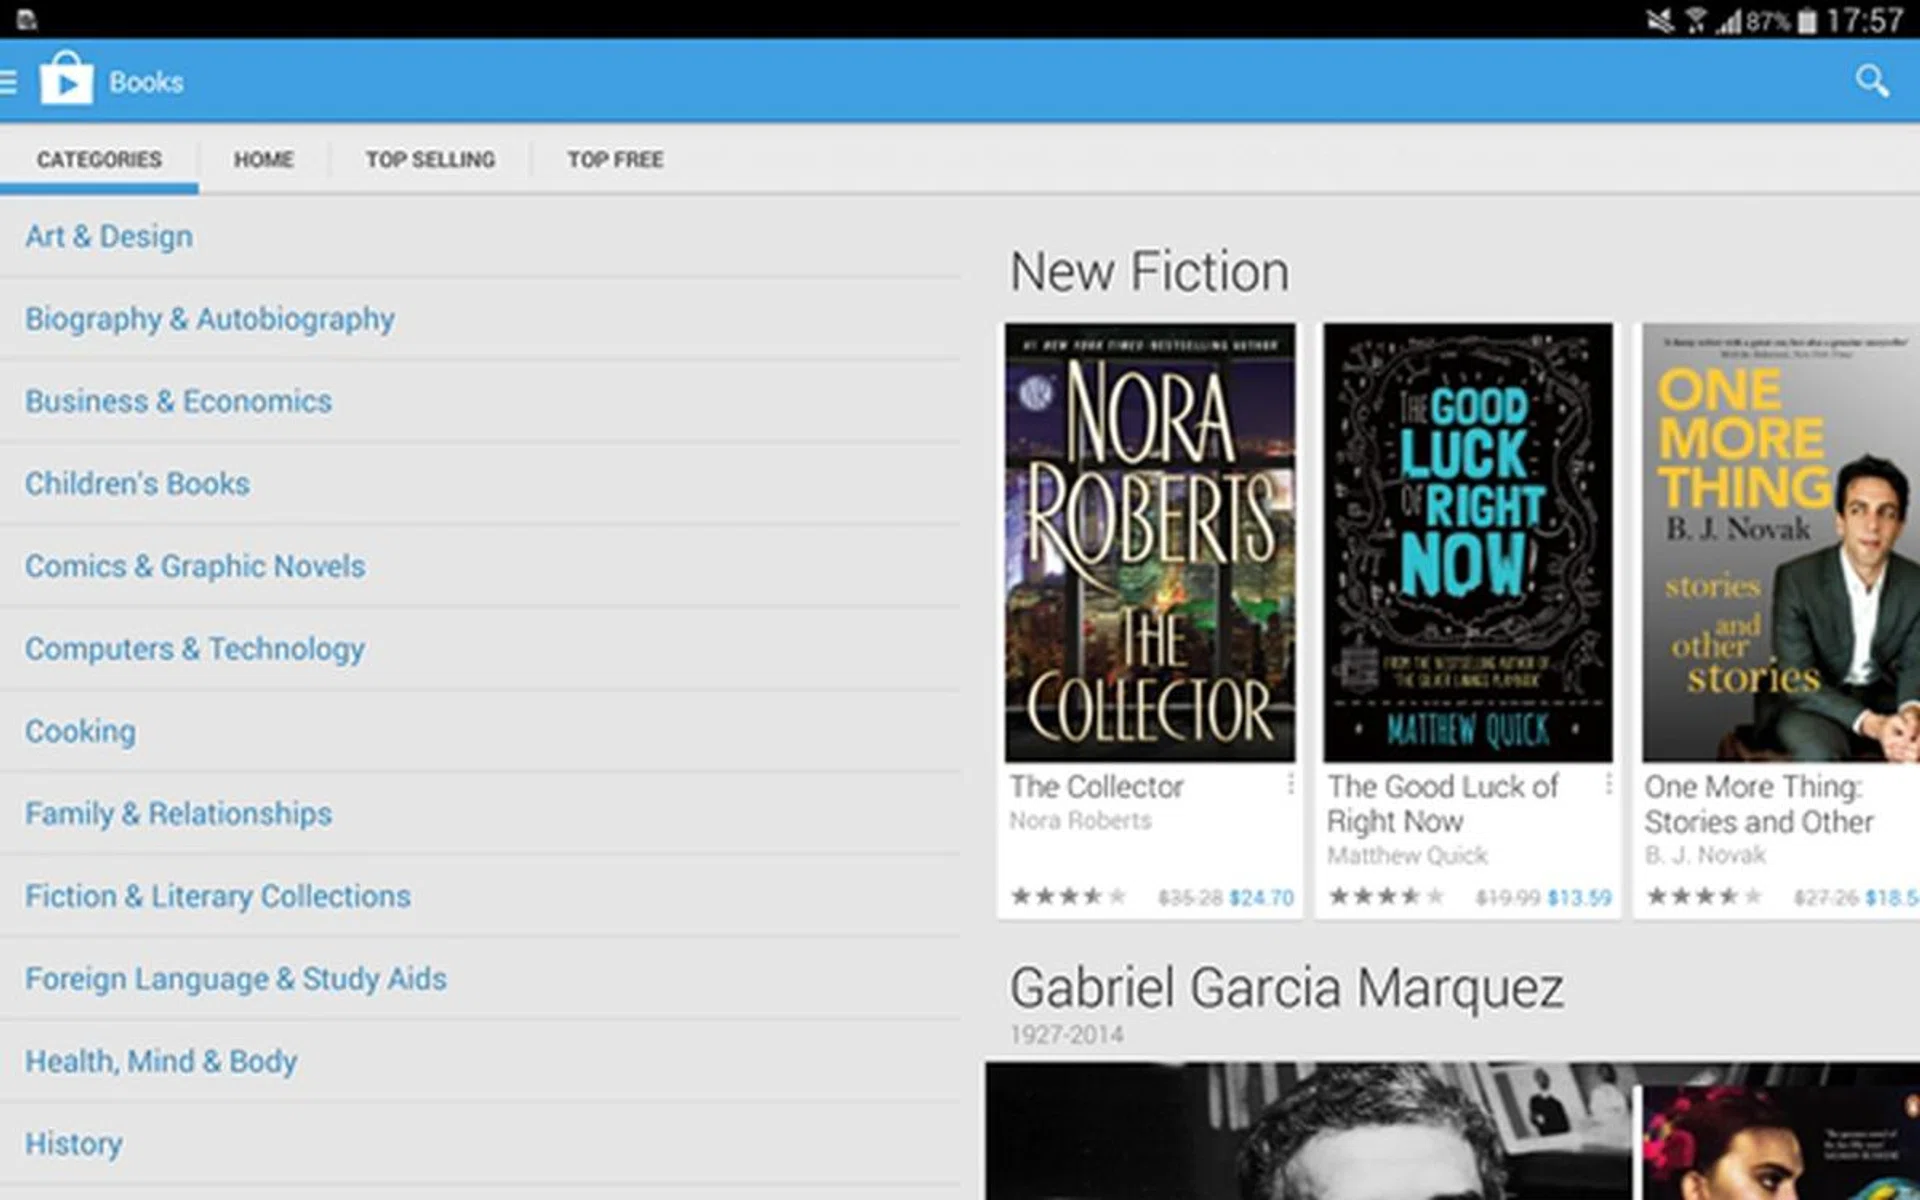Open Art & Design category
The width and height of the screenshot is (1920, 1200).
pyautogui.click(x=109, y=237)
